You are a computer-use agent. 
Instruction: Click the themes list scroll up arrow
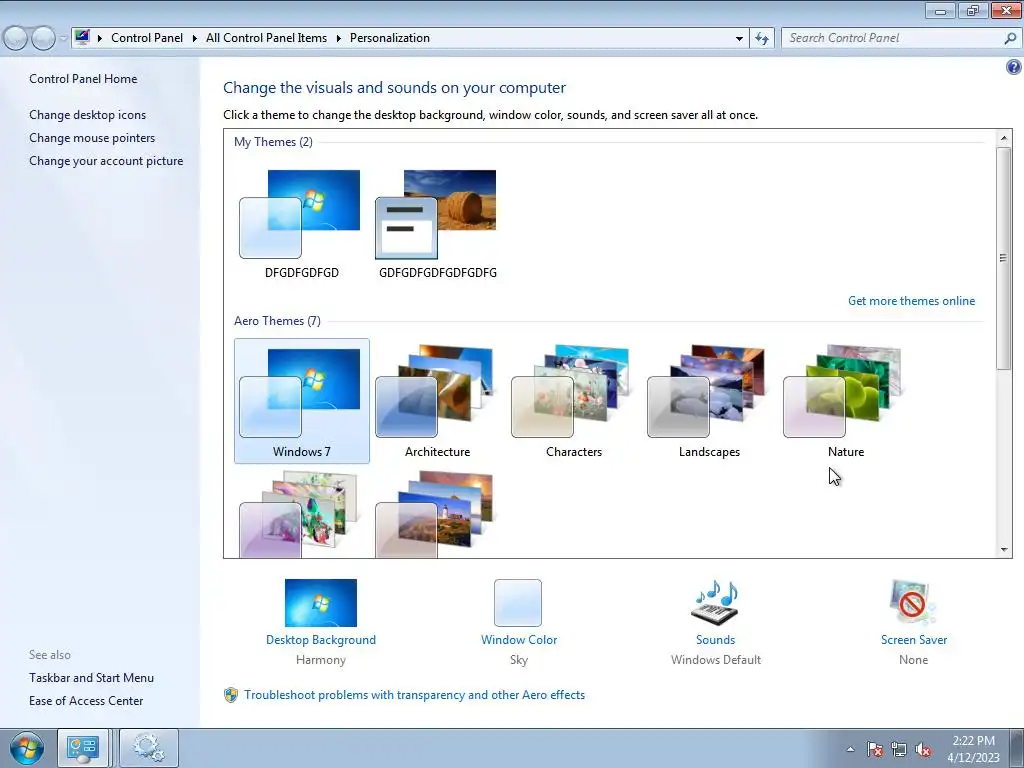(x=1004, y=138)
